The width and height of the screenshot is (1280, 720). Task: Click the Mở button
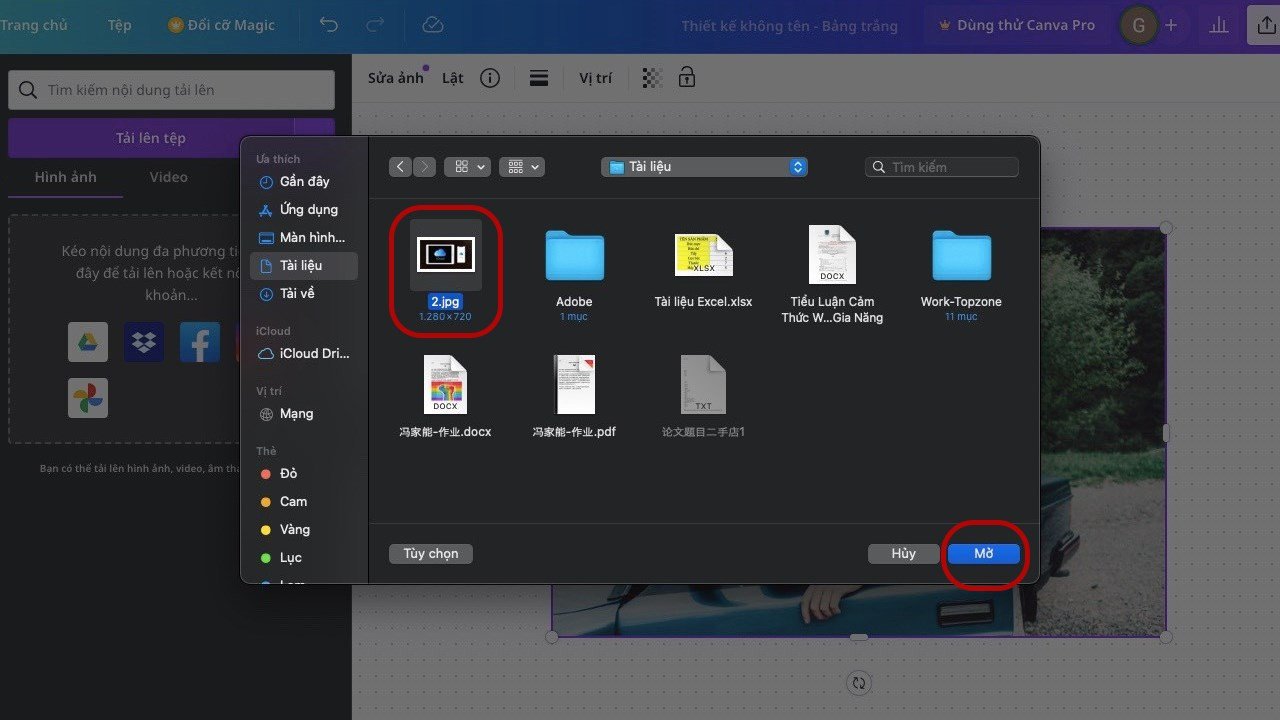click(x=984, y=553)
